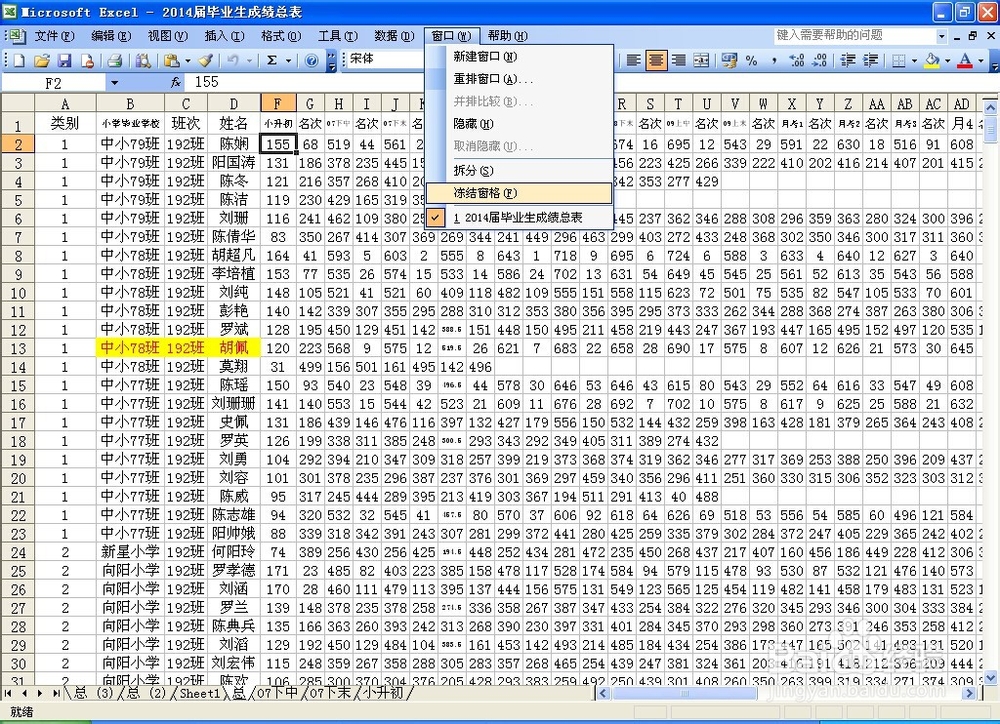
Task: Open the Borders dropdown arrow
Action: click(x=912, y=61)
